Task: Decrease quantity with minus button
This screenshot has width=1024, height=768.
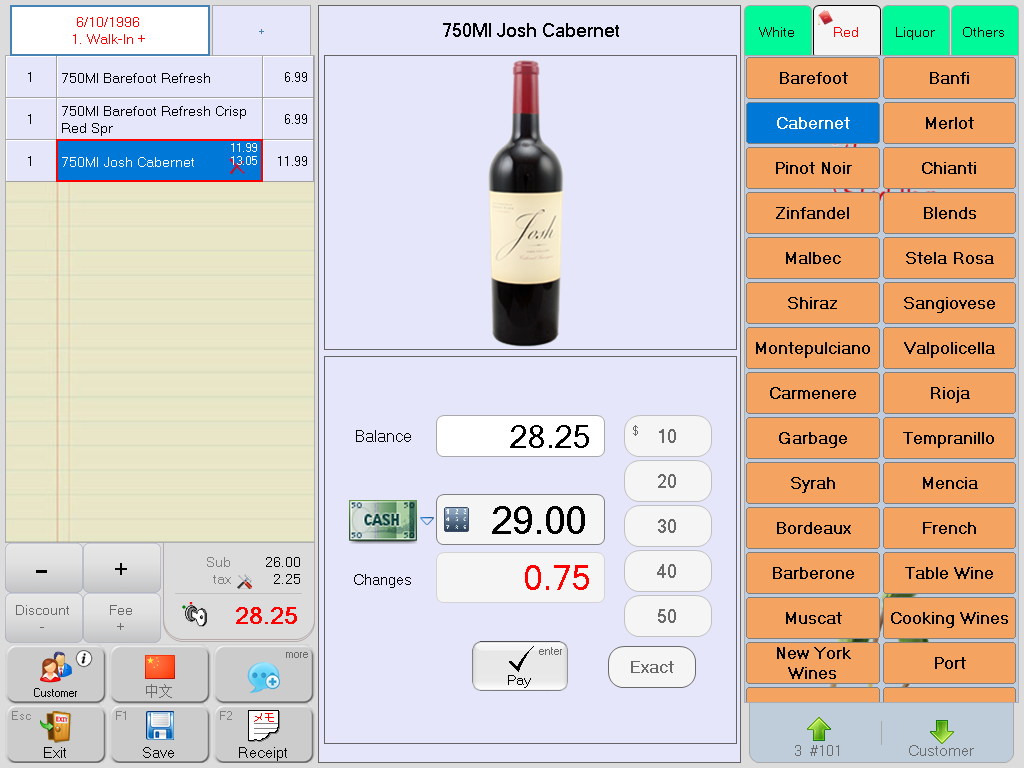Action: pyautogui.click(x=43, y=569)
